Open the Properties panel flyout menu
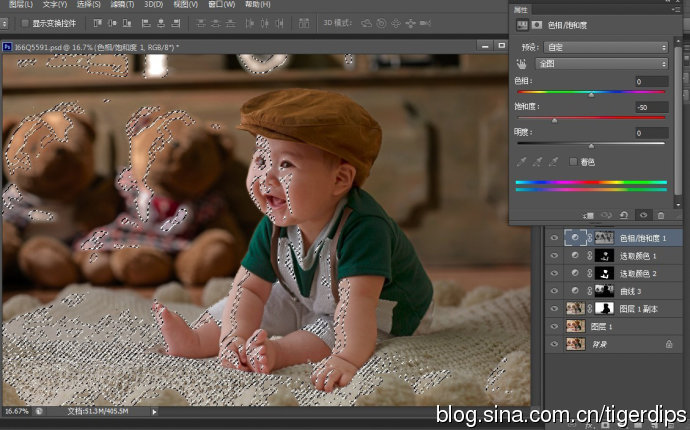The height and width of the screenshot is (430, 690). [675, 10]
